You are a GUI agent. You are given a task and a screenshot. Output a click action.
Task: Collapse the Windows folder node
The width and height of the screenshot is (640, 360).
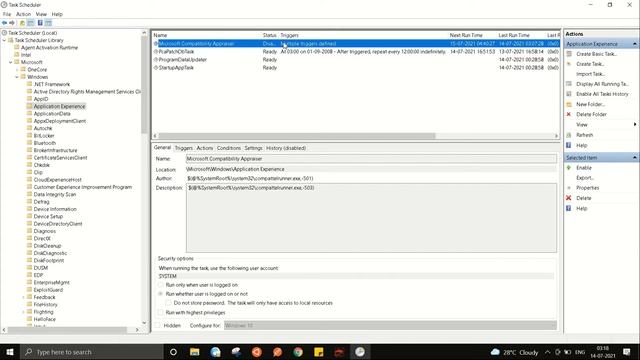coord(17,77)
